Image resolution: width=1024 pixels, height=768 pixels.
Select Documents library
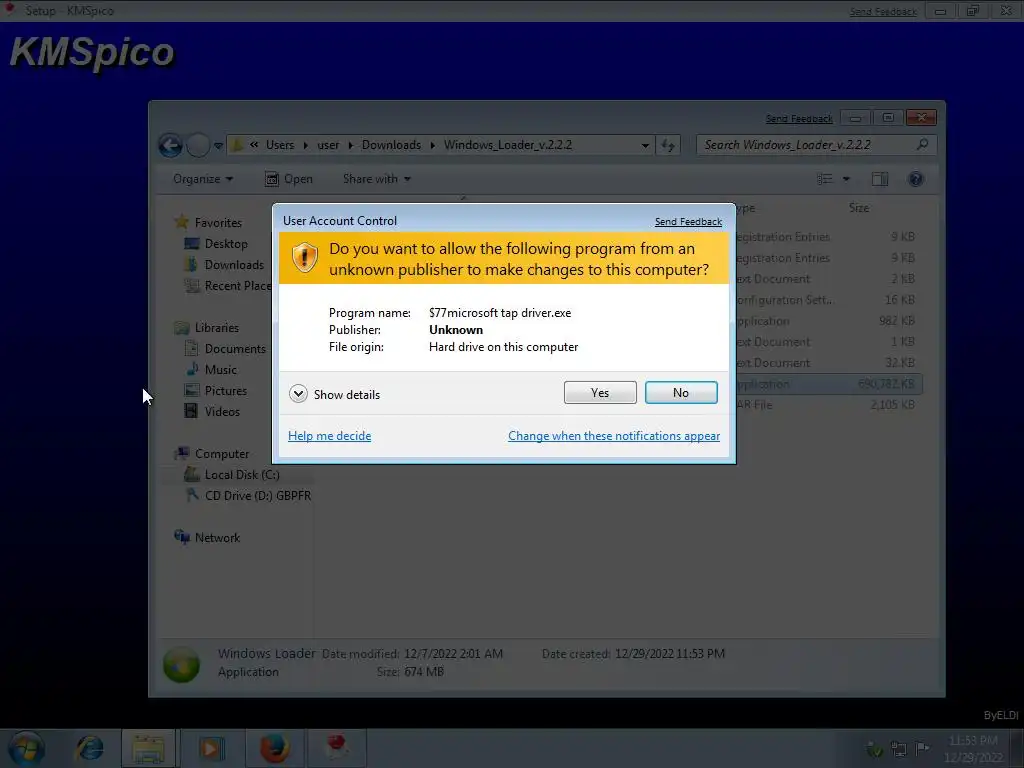pyautogui.click(x=235, y=349)
